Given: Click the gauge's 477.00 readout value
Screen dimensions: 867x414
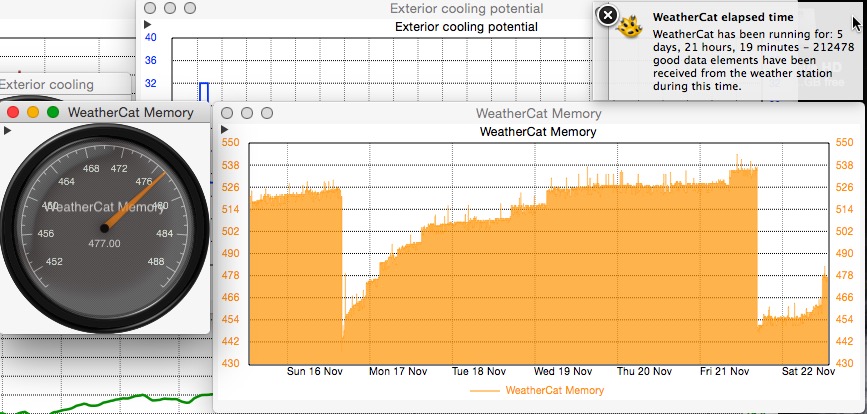Looking at the screenshot, I should (x=103, y=244).
